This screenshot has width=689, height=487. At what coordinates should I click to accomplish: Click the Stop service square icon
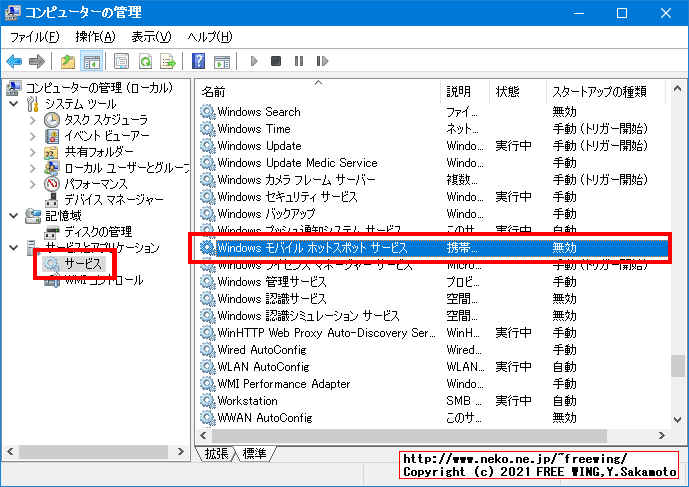click(276, 61)
